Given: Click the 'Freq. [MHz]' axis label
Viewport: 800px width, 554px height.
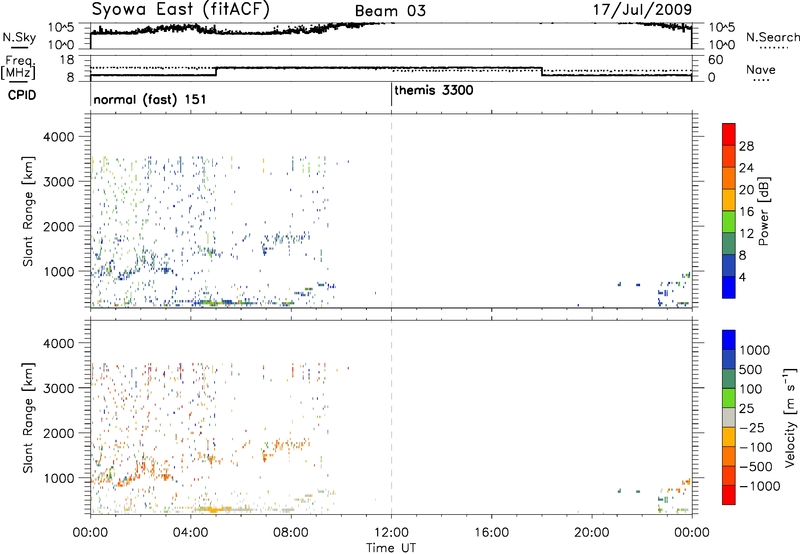Looking at the screenshot, I should pyautogui.click(x=18, y=67).
